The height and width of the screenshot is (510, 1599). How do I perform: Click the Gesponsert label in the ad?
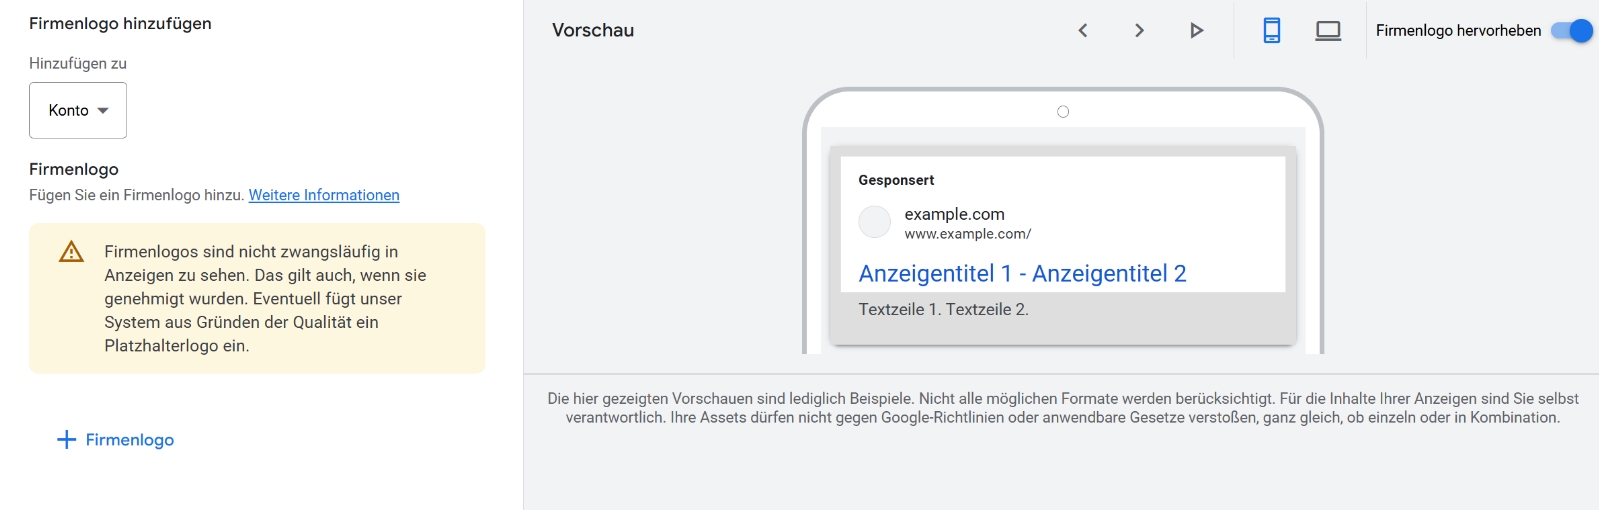896,180
